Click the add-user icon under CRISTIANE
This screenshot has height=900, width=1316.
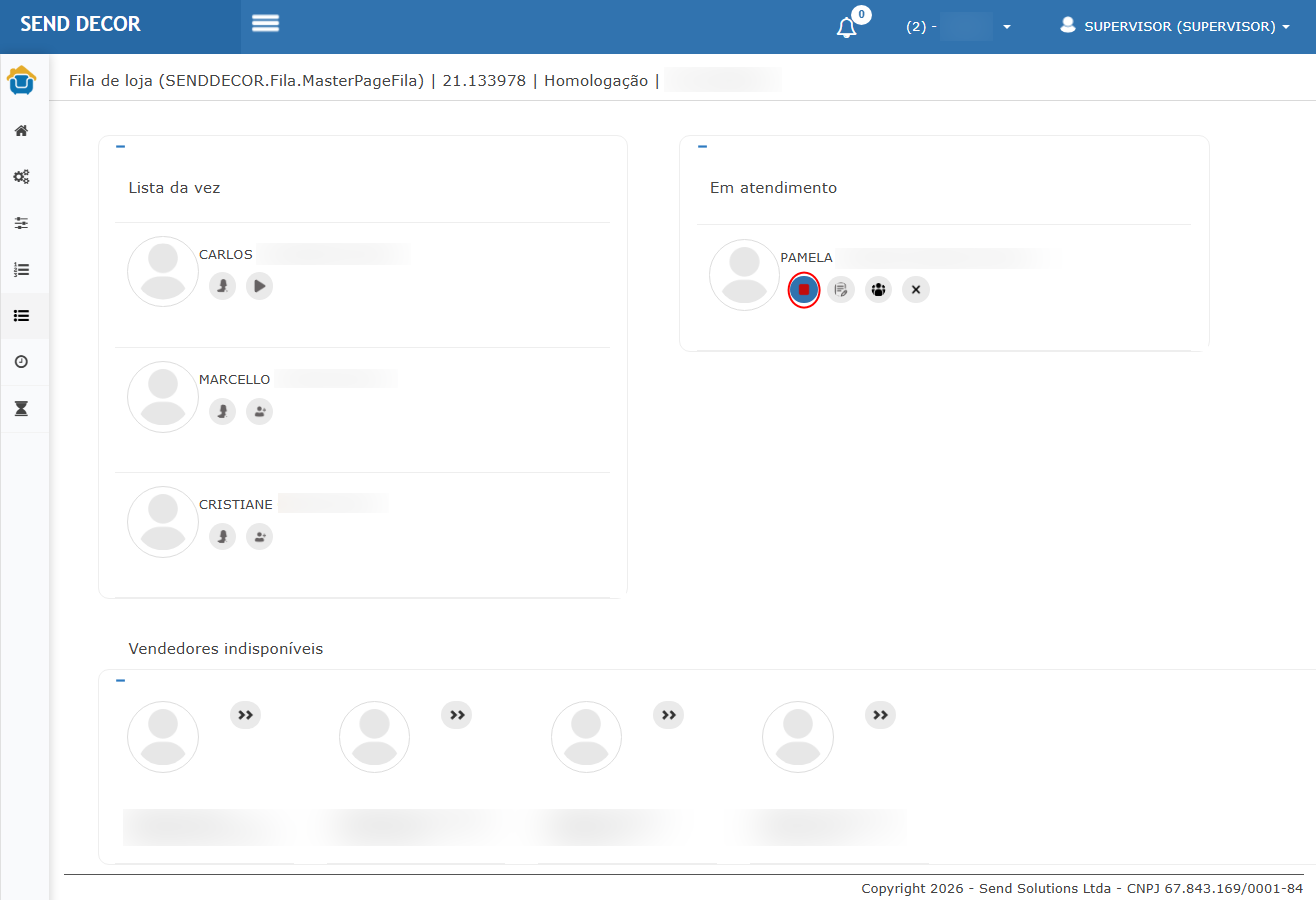[x=259, y=536]
